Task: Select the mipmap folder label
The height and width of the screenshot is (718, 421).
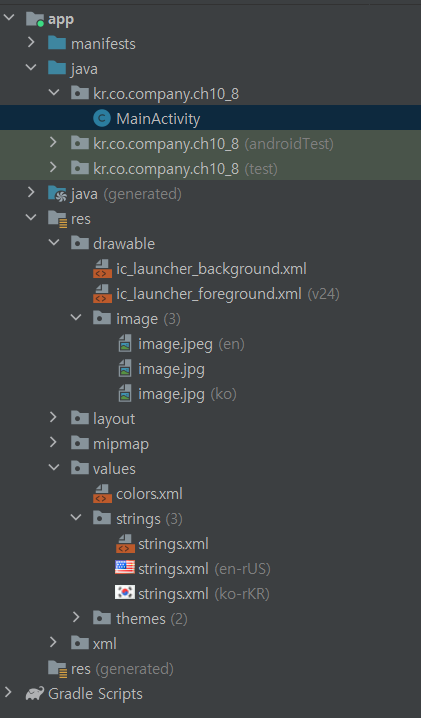Action: 120,444
